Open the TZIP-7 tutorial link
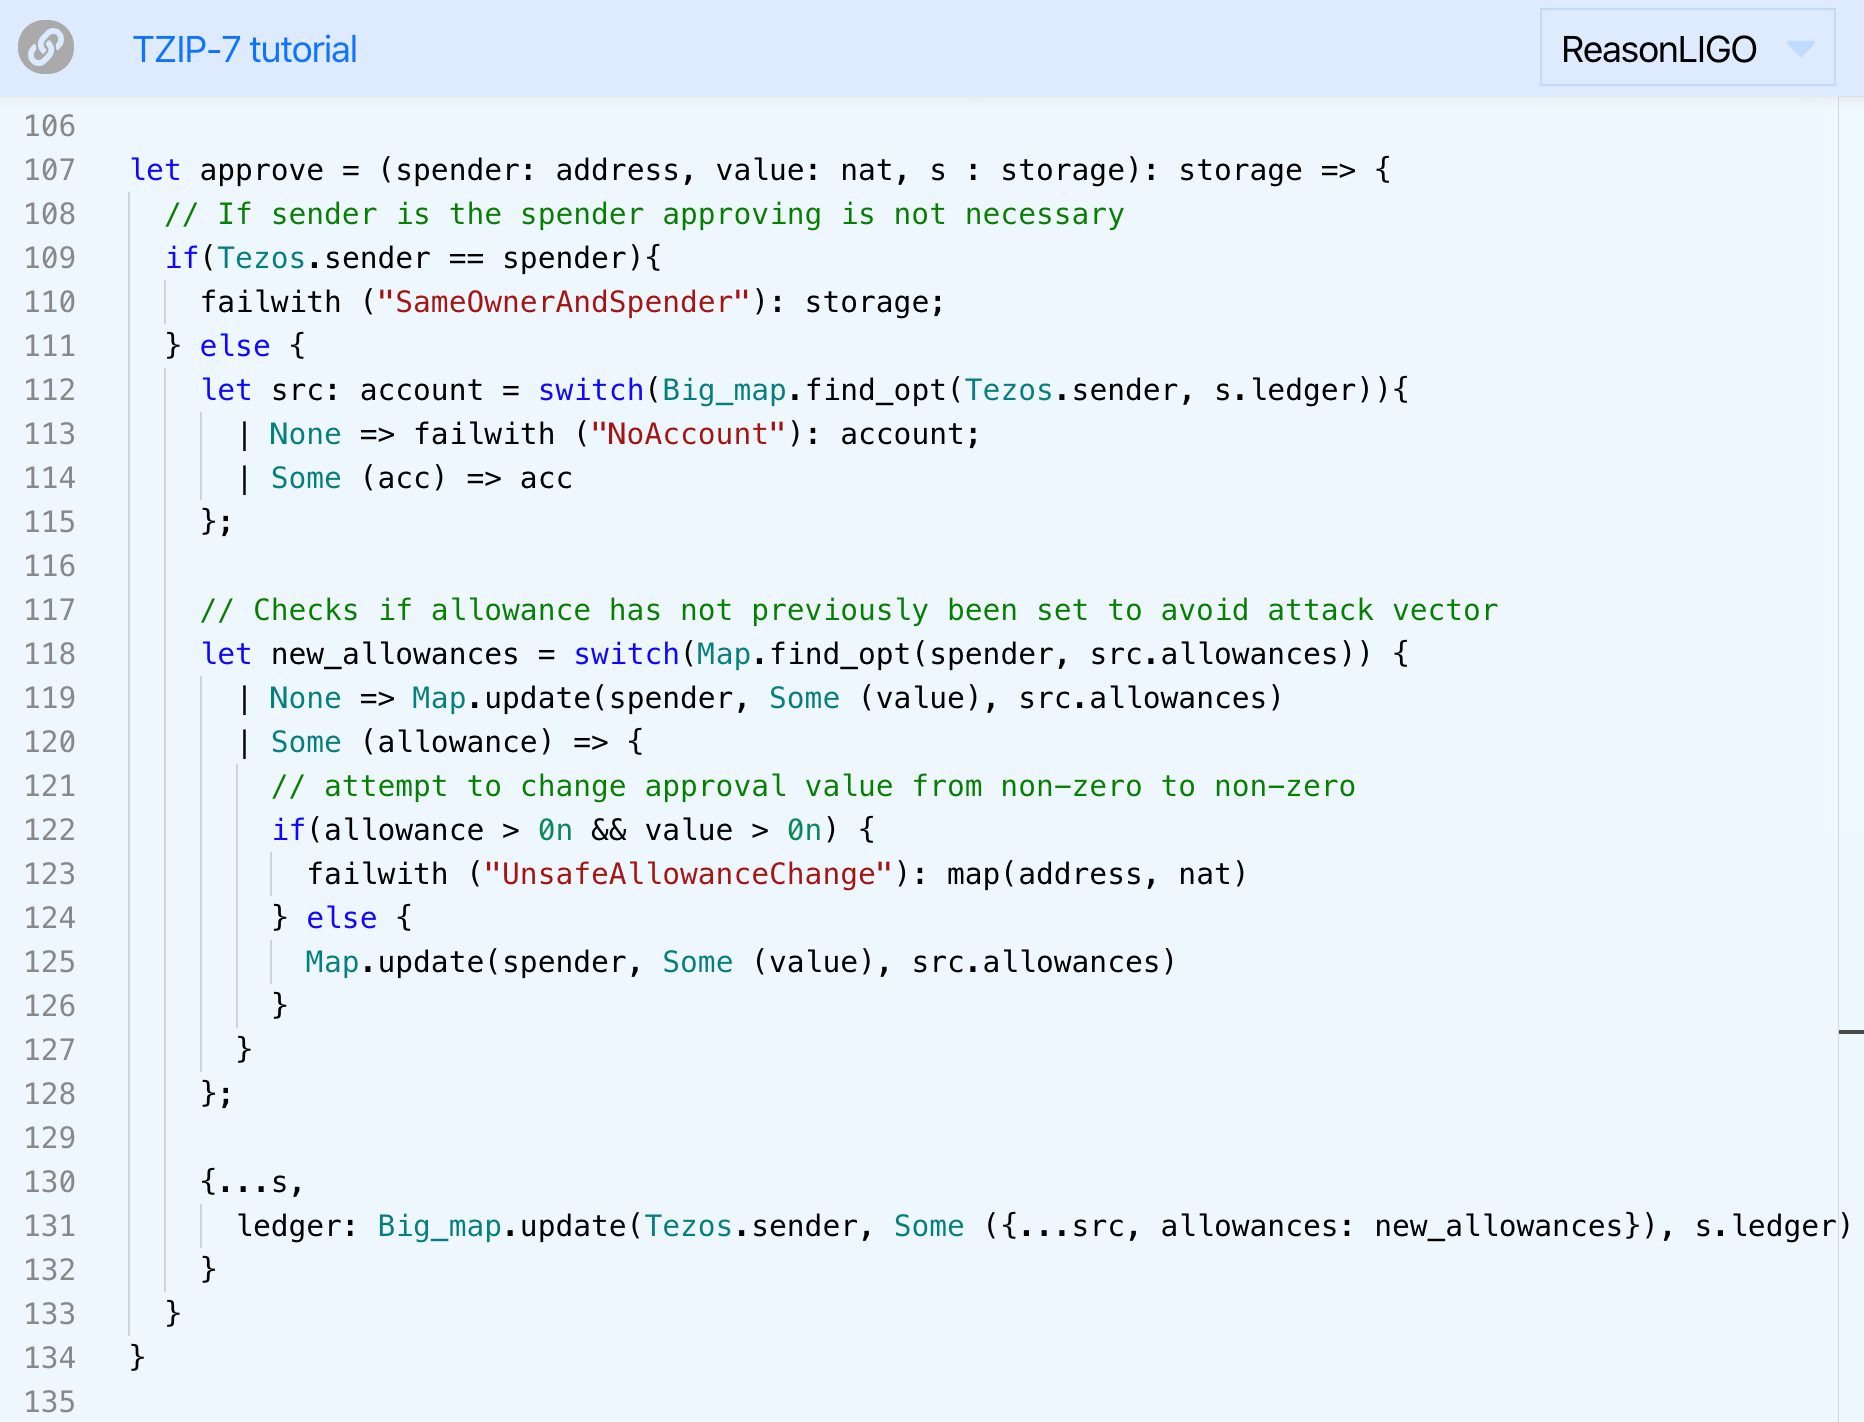The width and height of the screenshot is (1864, 1422). pos(245,49)
